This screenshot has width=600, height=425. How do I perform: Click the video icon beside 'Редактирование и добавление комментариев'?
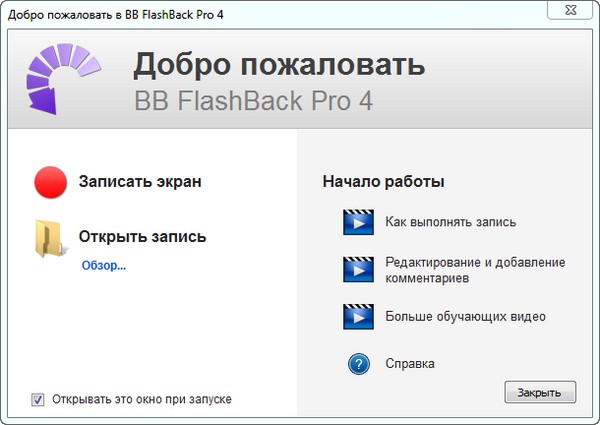pos(358,270)
